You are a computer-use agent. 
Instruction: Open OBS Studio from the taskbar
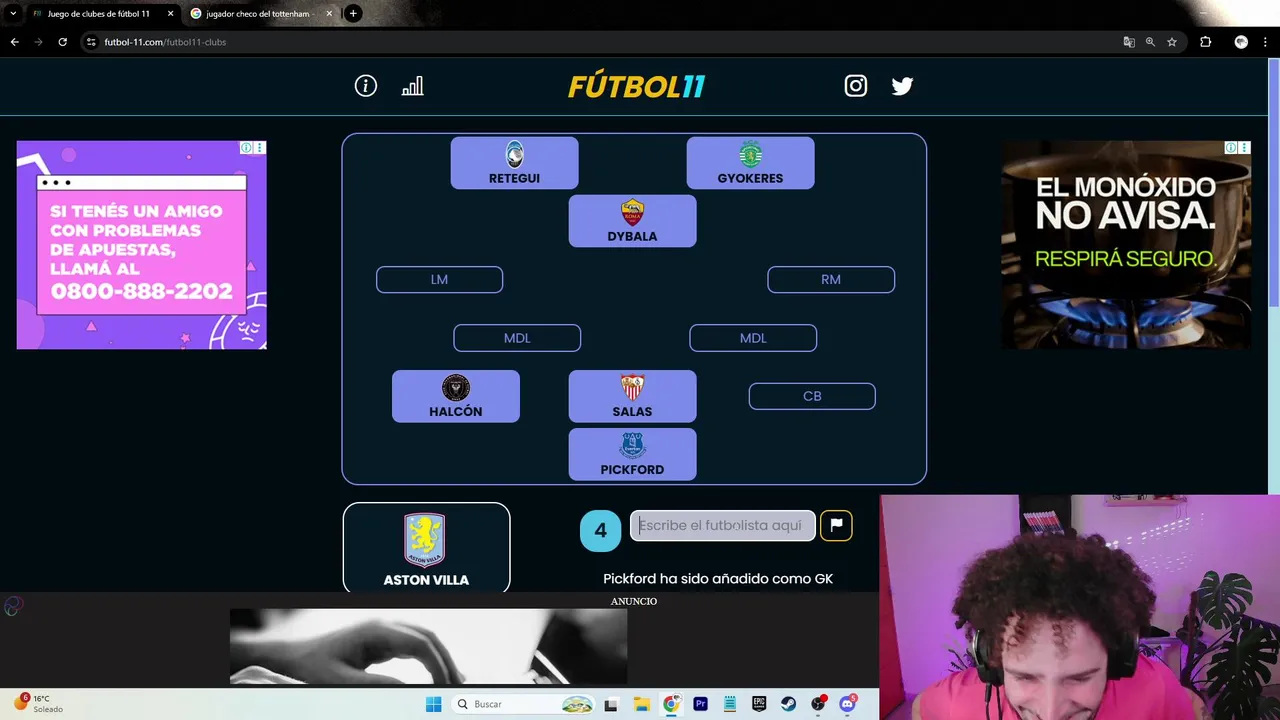click(819, 704)
